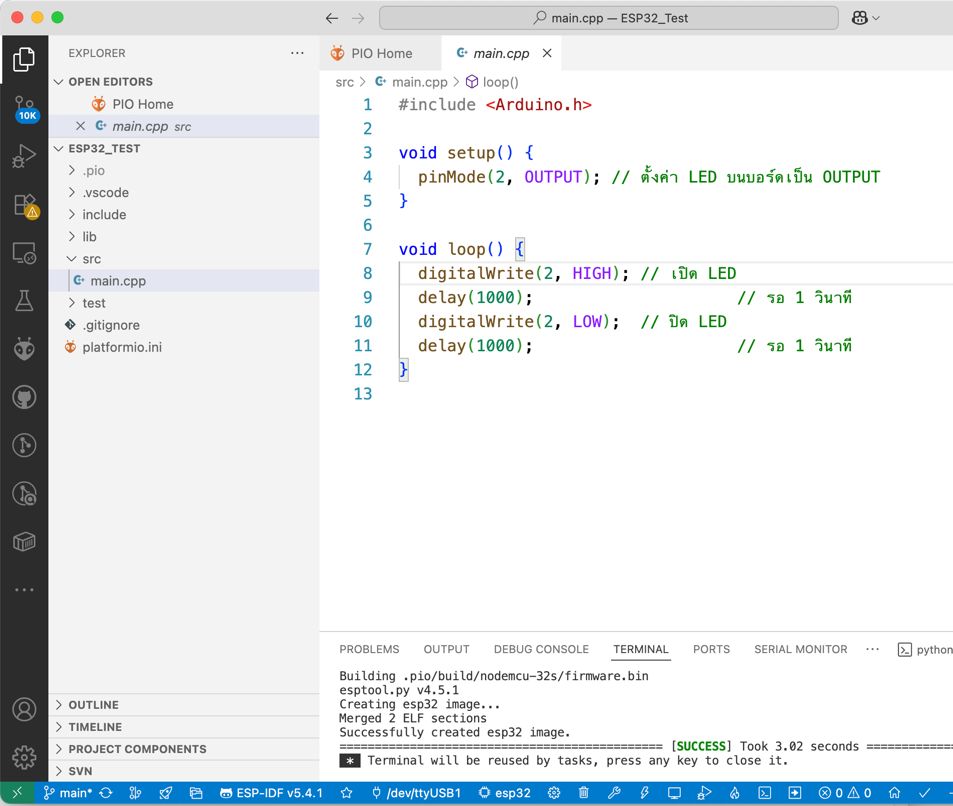
Task: Open the PlatformIO alien icon view
Action: tap(24, 349)
